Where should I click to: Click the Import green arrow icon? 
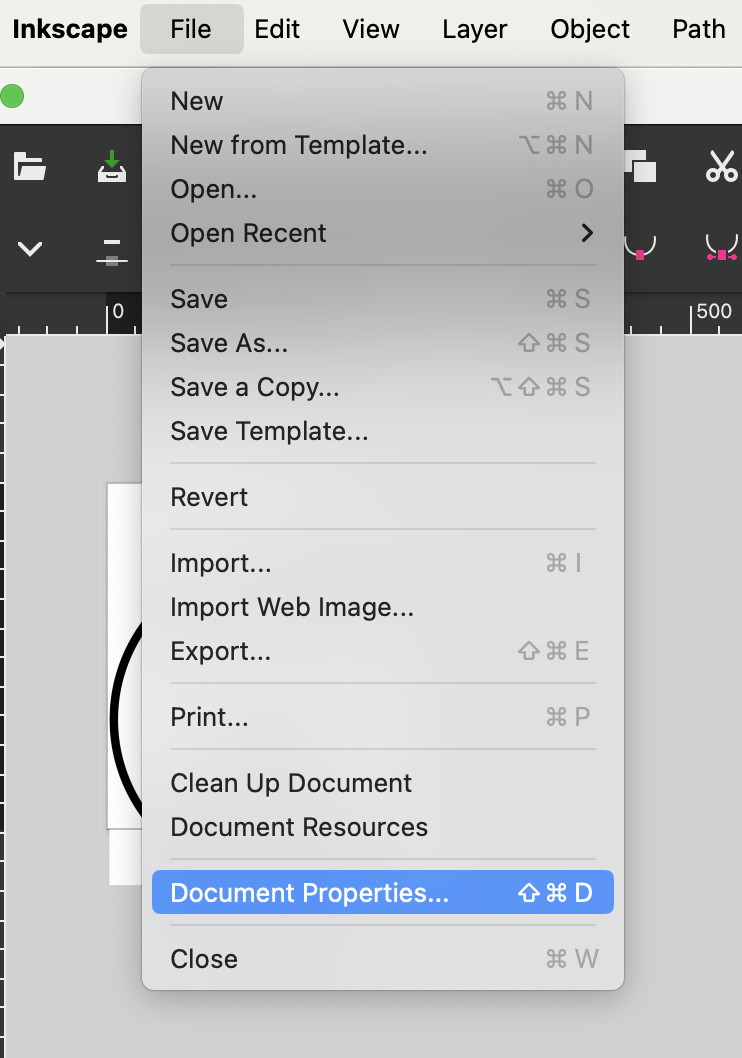112,166
